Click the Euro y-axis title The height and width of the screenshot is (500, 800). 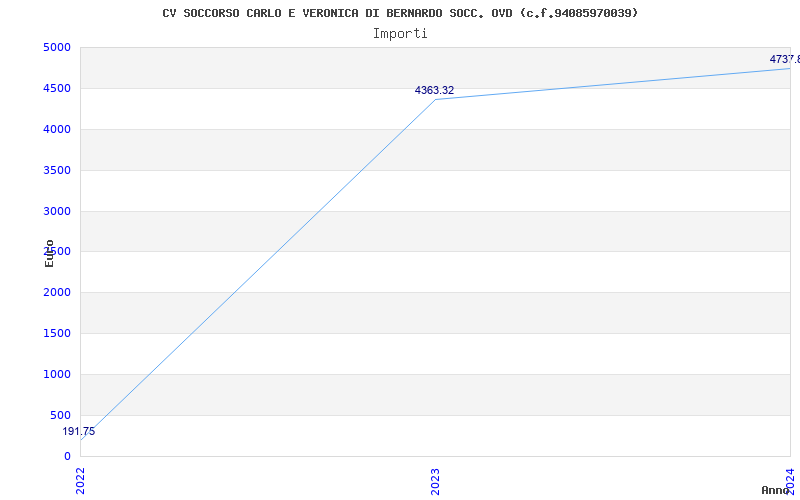pos(49,253)
